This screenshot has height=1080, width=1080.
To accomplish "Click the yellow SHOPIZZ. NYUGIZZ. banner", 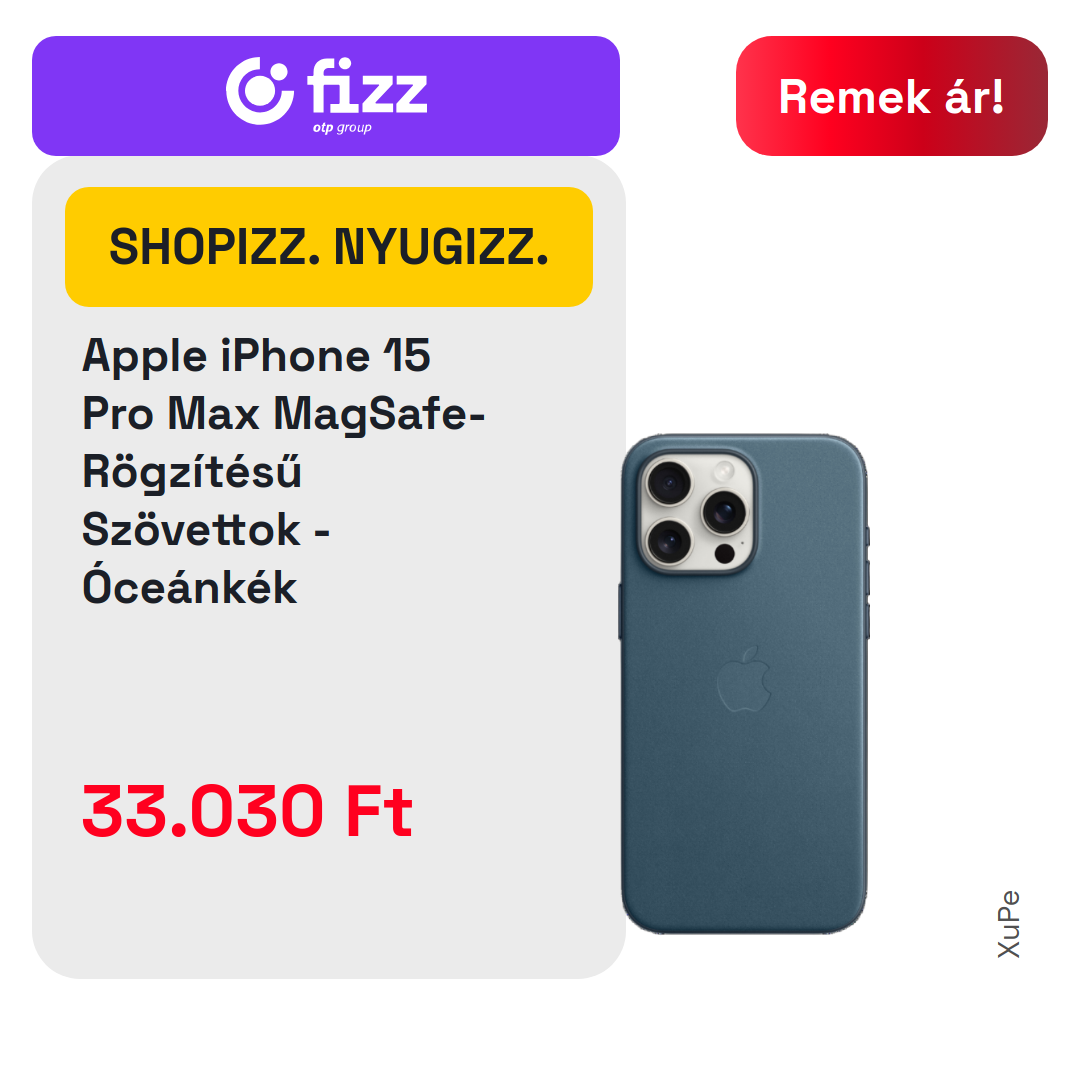I will click(329, 247).
